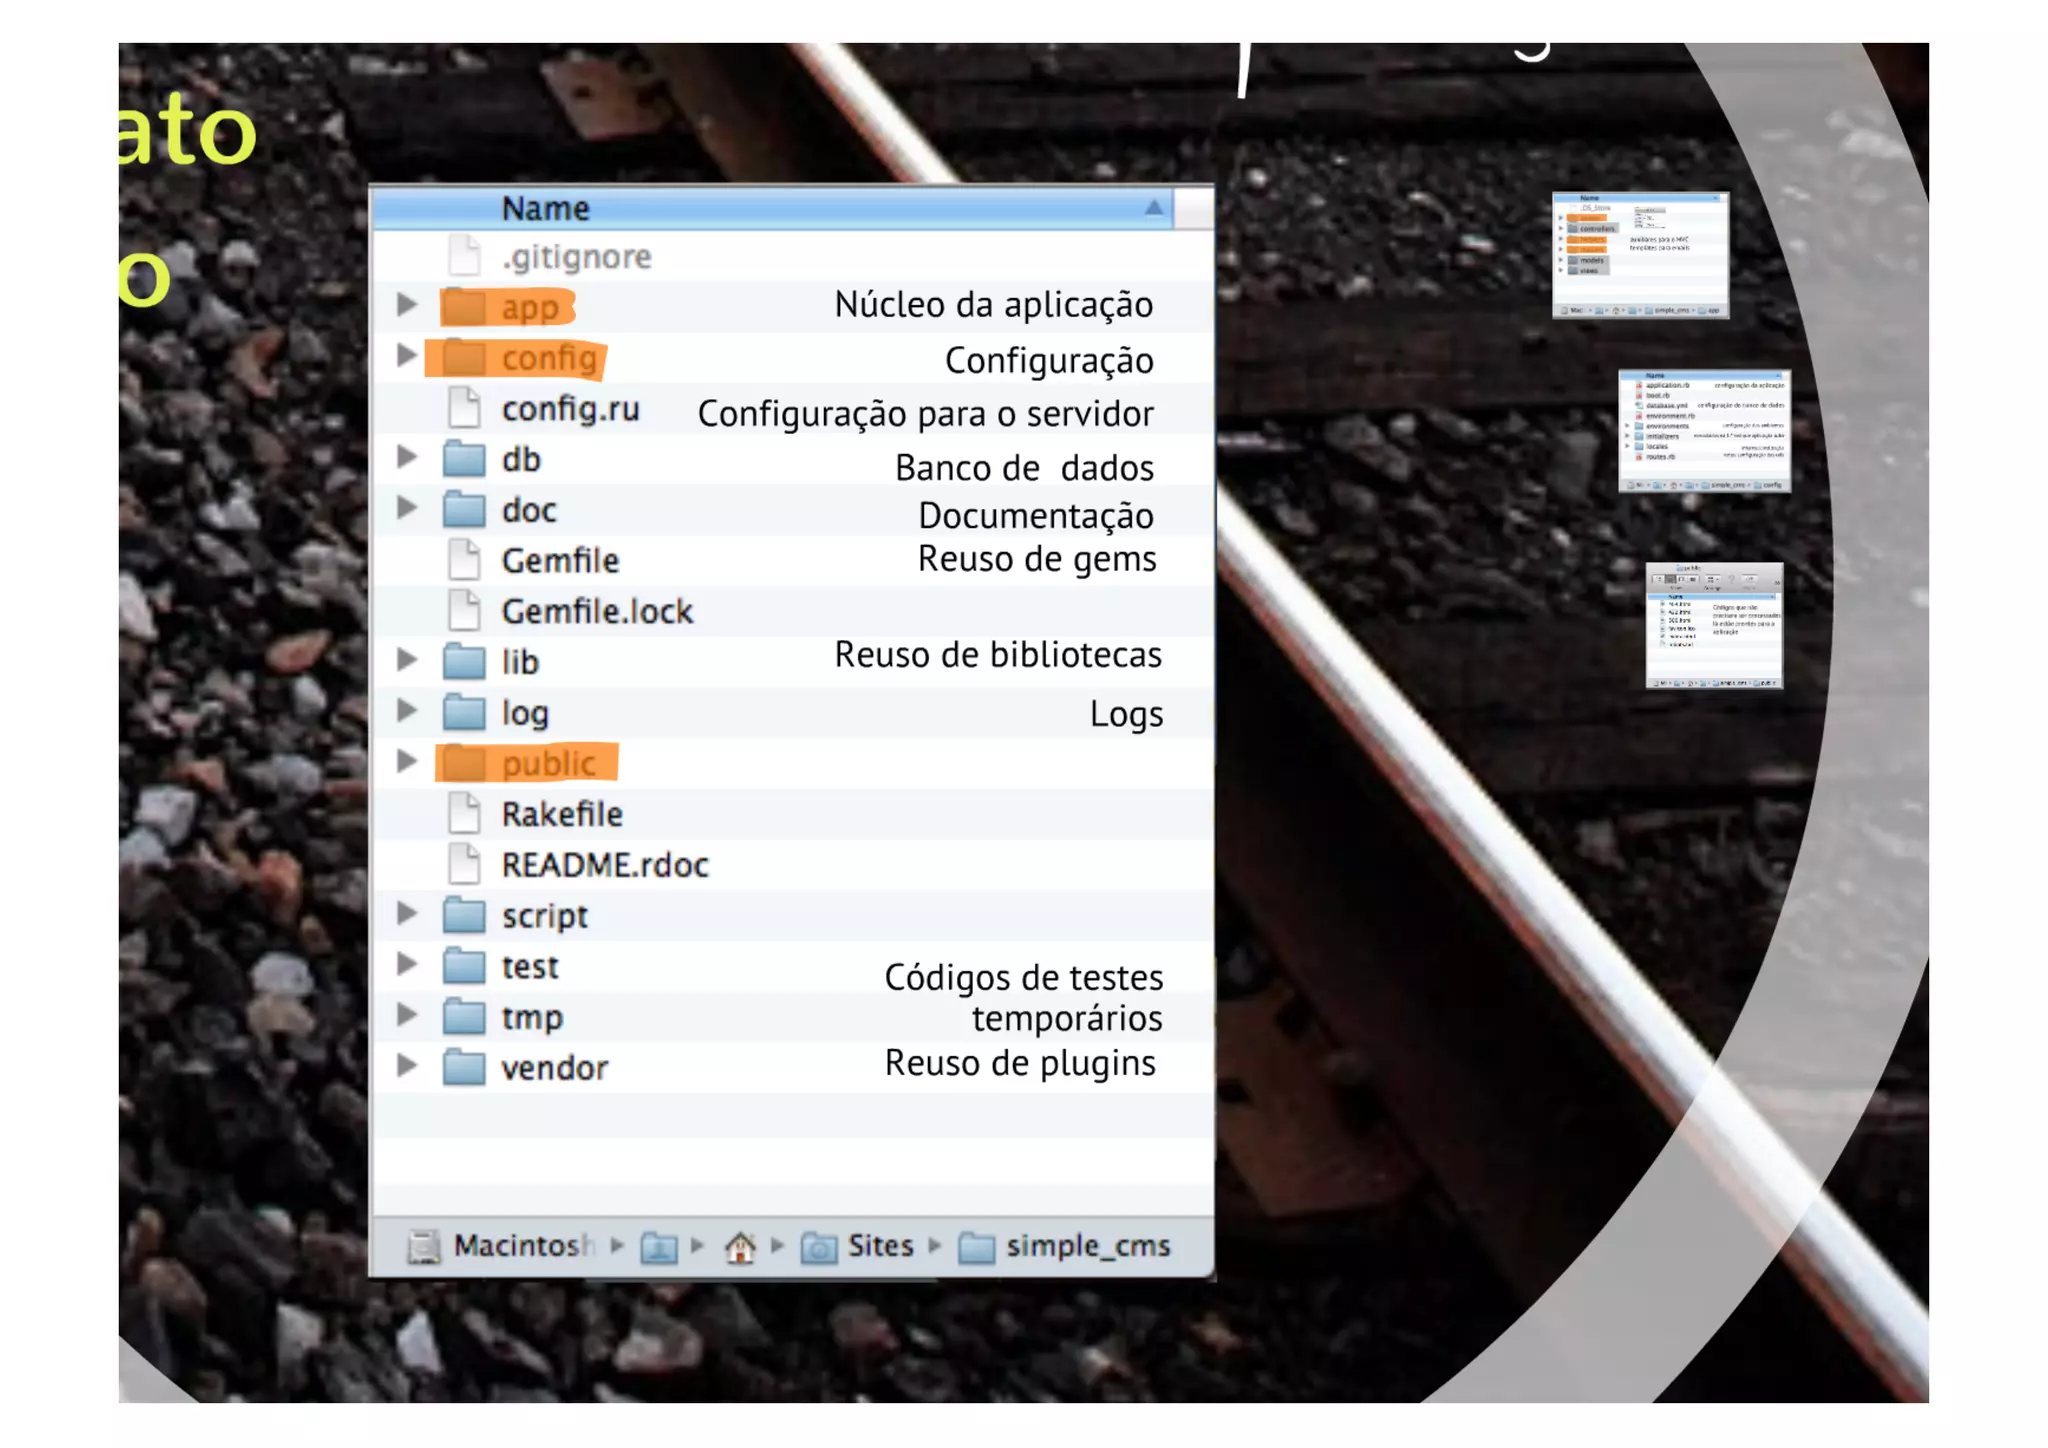This screenshot has width=2048, height=1448.
Task: Expand the script folder disclosure triangle
Action: pyautogui.click(x=406, y=913)
